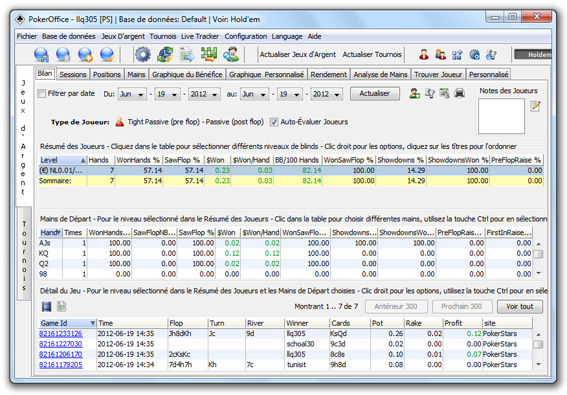Click Actualiser Jeux d'Argent toolbar button
Viewport: 567px width, 395px height.
click(x=298, y=55)
